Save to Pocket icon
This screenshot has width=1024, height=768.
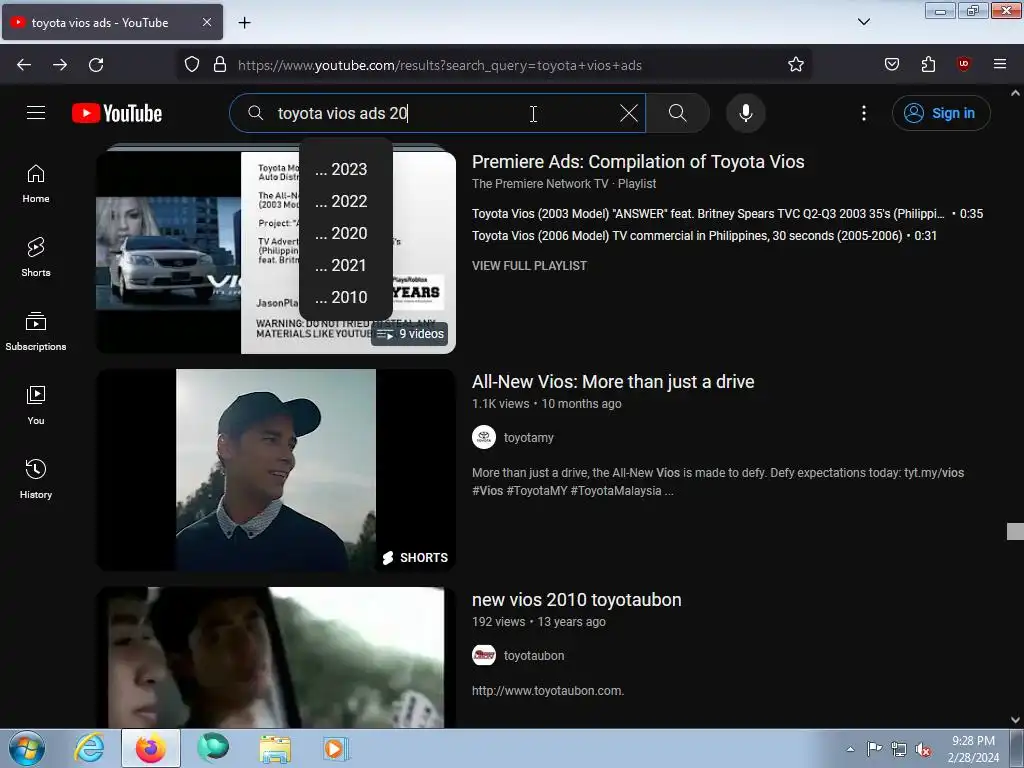pyautogui.click(x=891, y=64)
